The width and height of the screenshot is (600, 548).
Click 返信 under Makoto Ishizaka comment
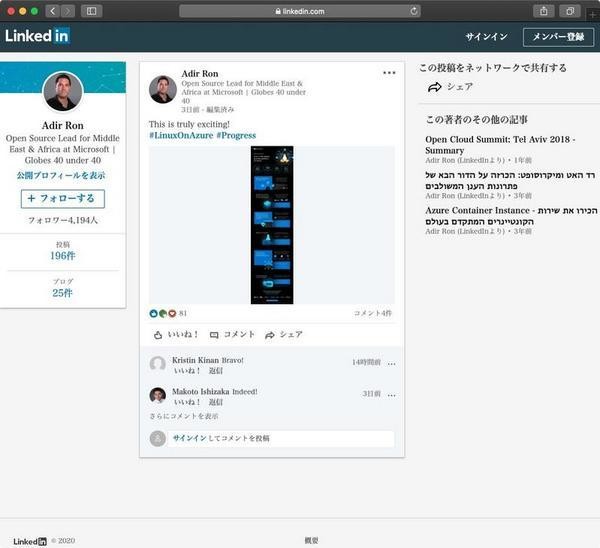coord(216,402)
